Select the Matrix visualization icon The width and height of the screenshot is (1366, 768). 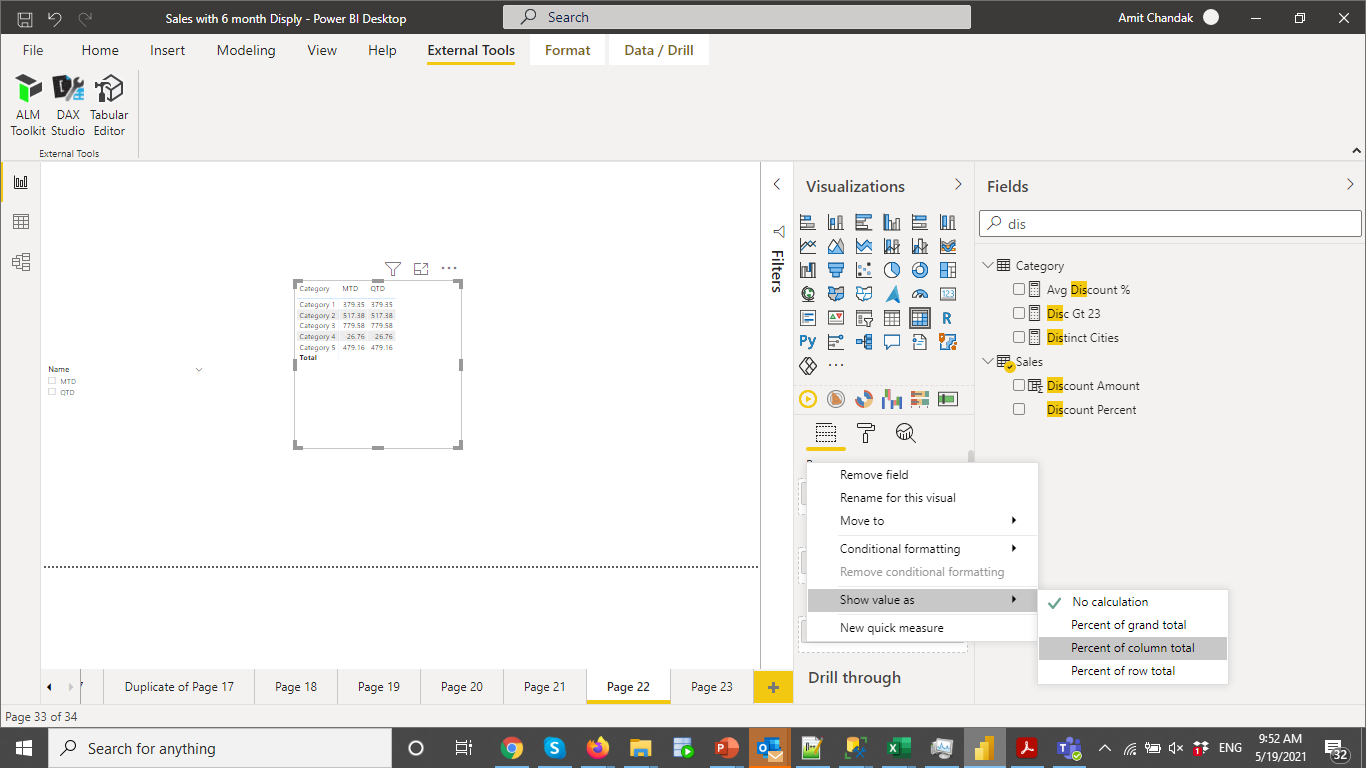920,318
